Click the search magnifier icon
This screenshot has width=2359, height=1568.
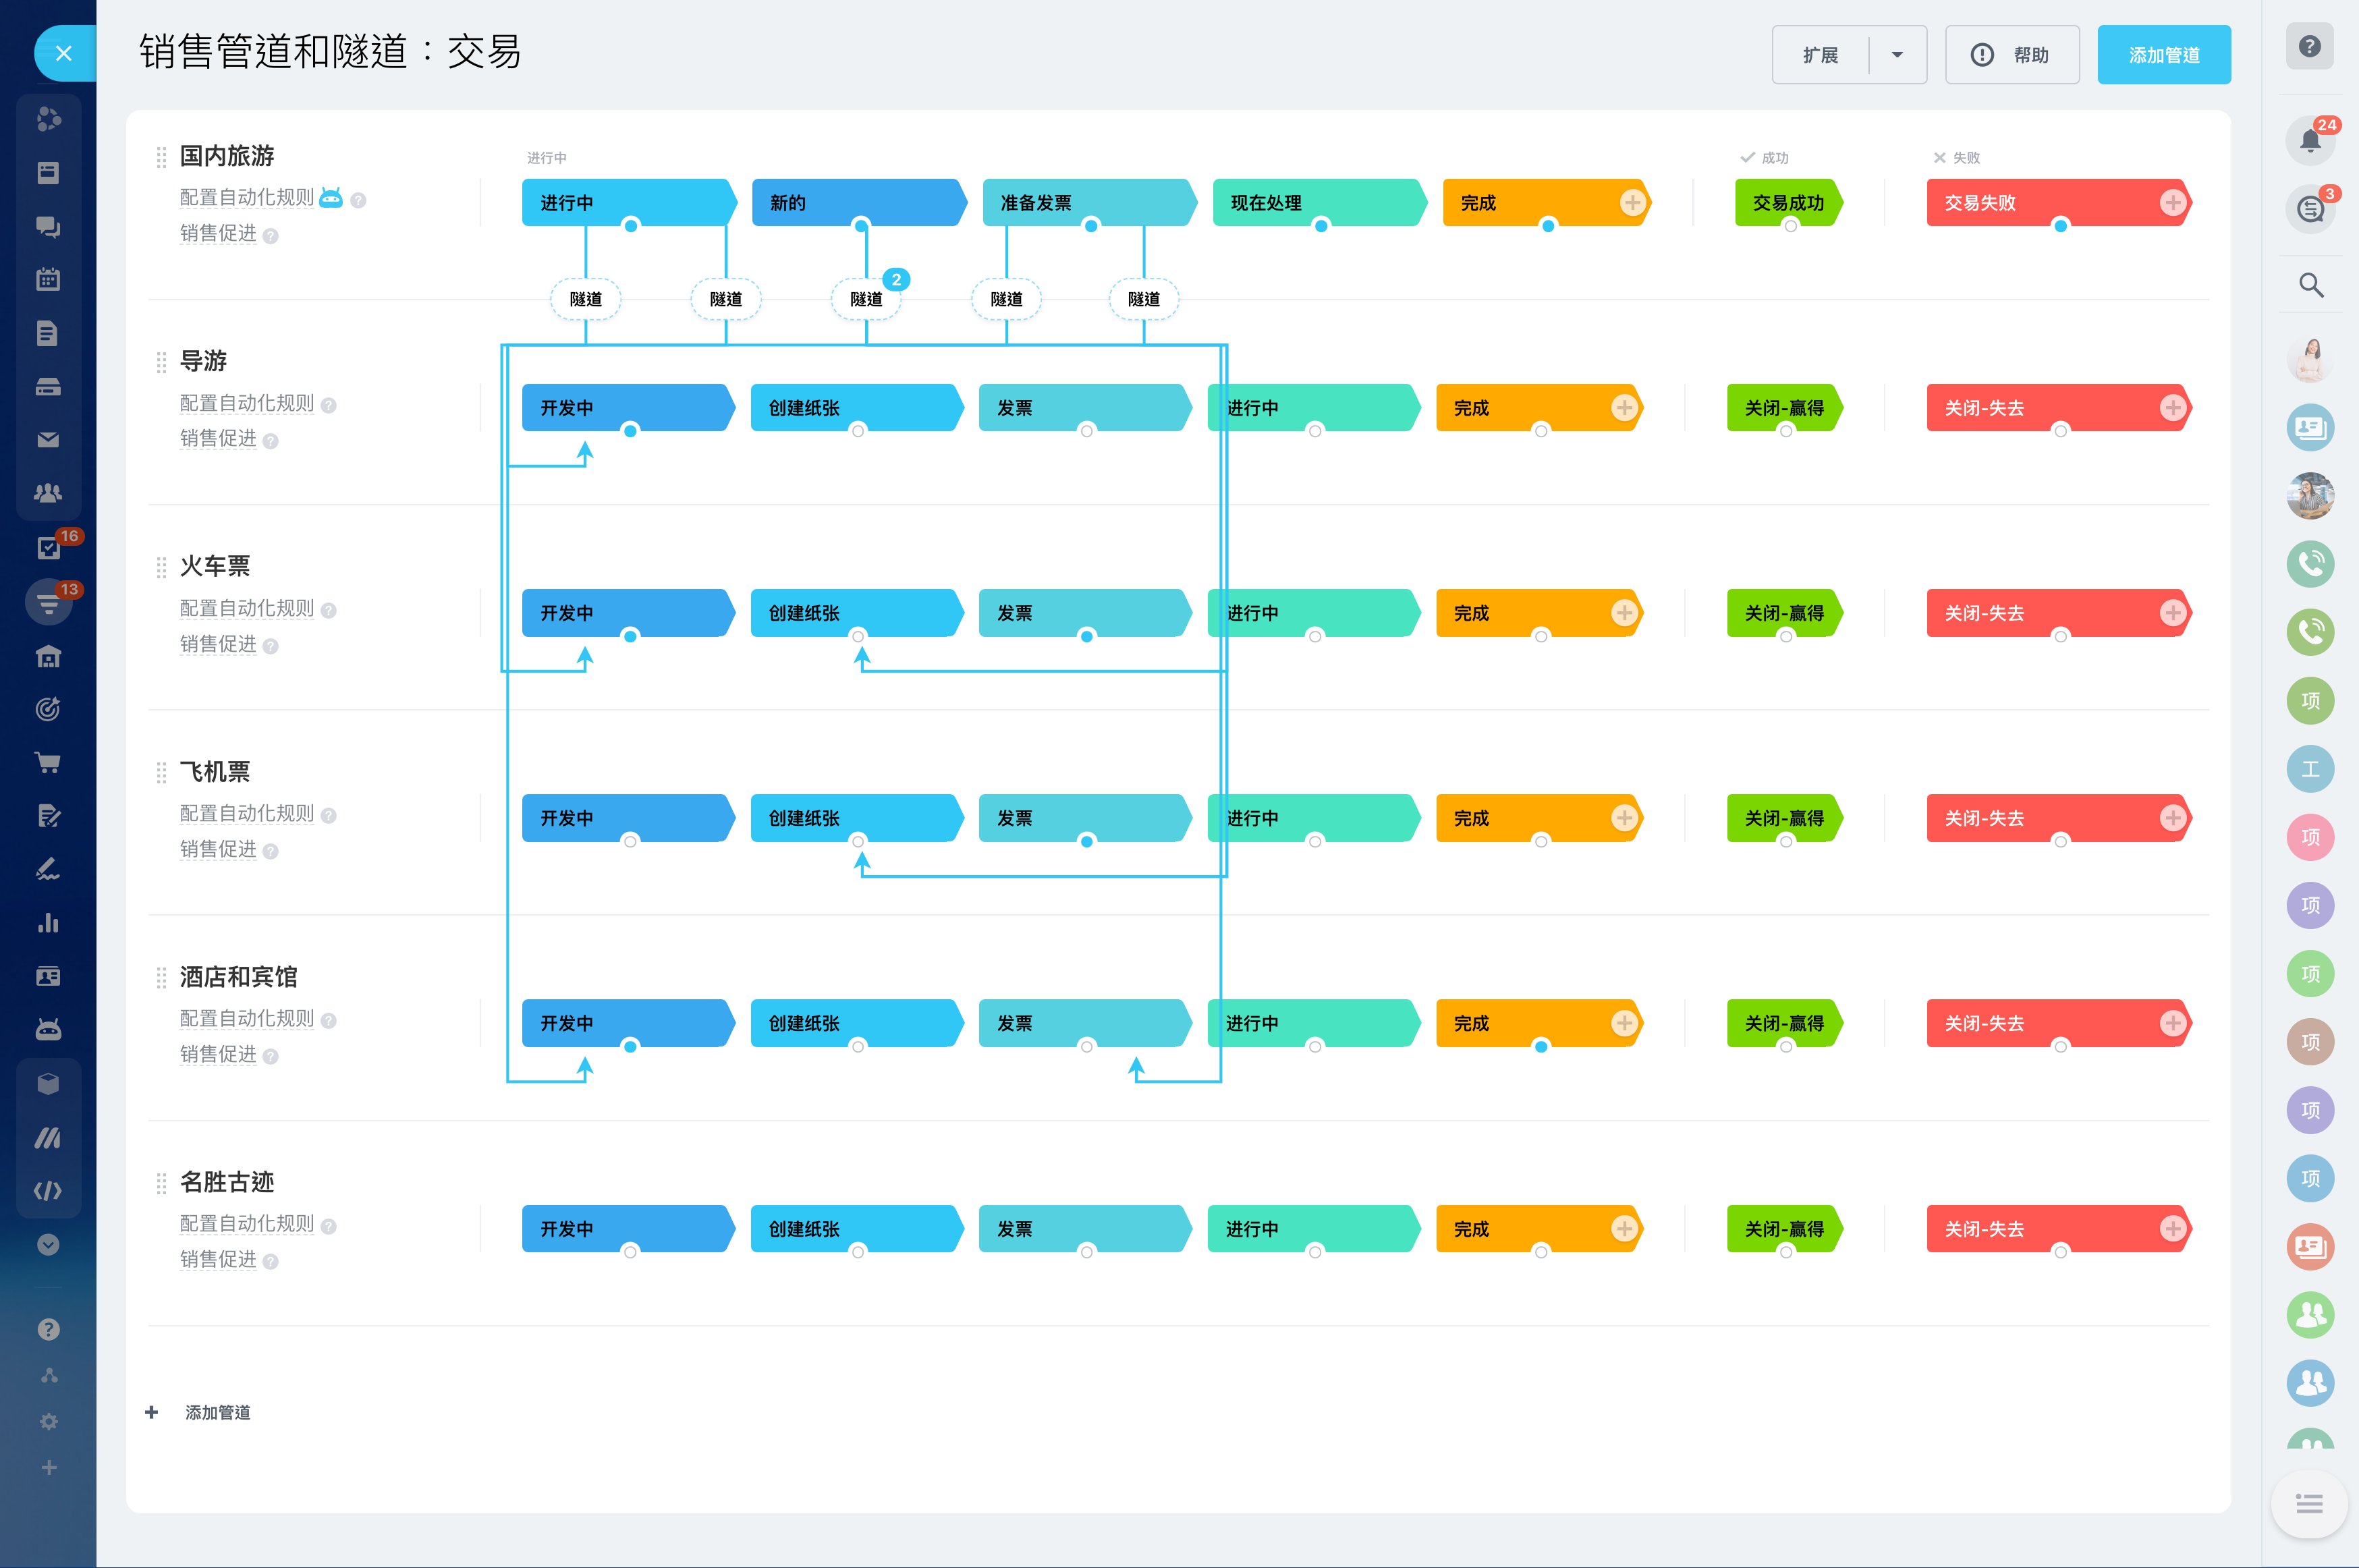[2310, 285]
